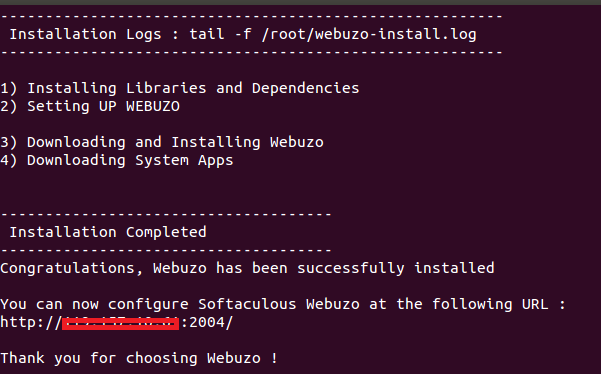
Task: Select the 'Setting UP WEBUZO' step line
Action: [x=90, y=106]
